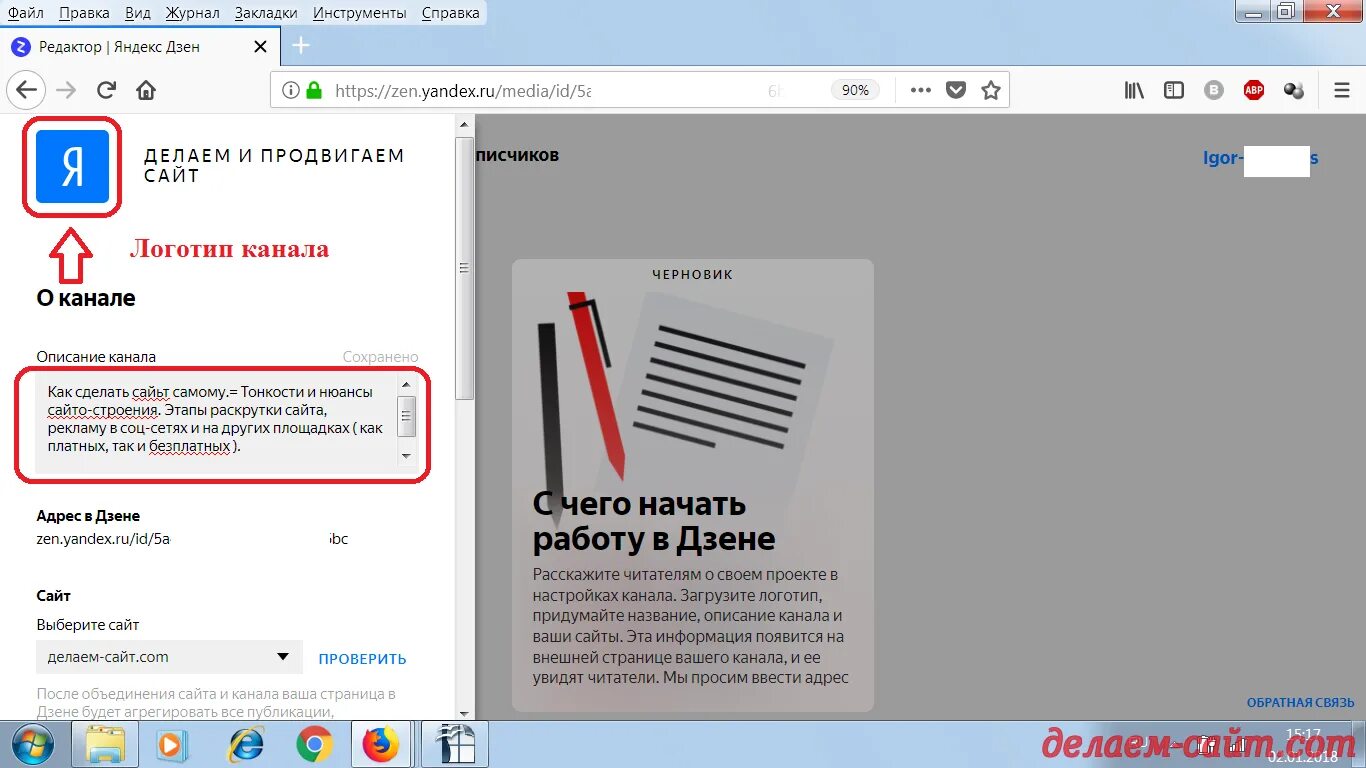Close the Яндекс Дзен editor tab
This screenshot has width=1366, height=768.
coord(261,46)
